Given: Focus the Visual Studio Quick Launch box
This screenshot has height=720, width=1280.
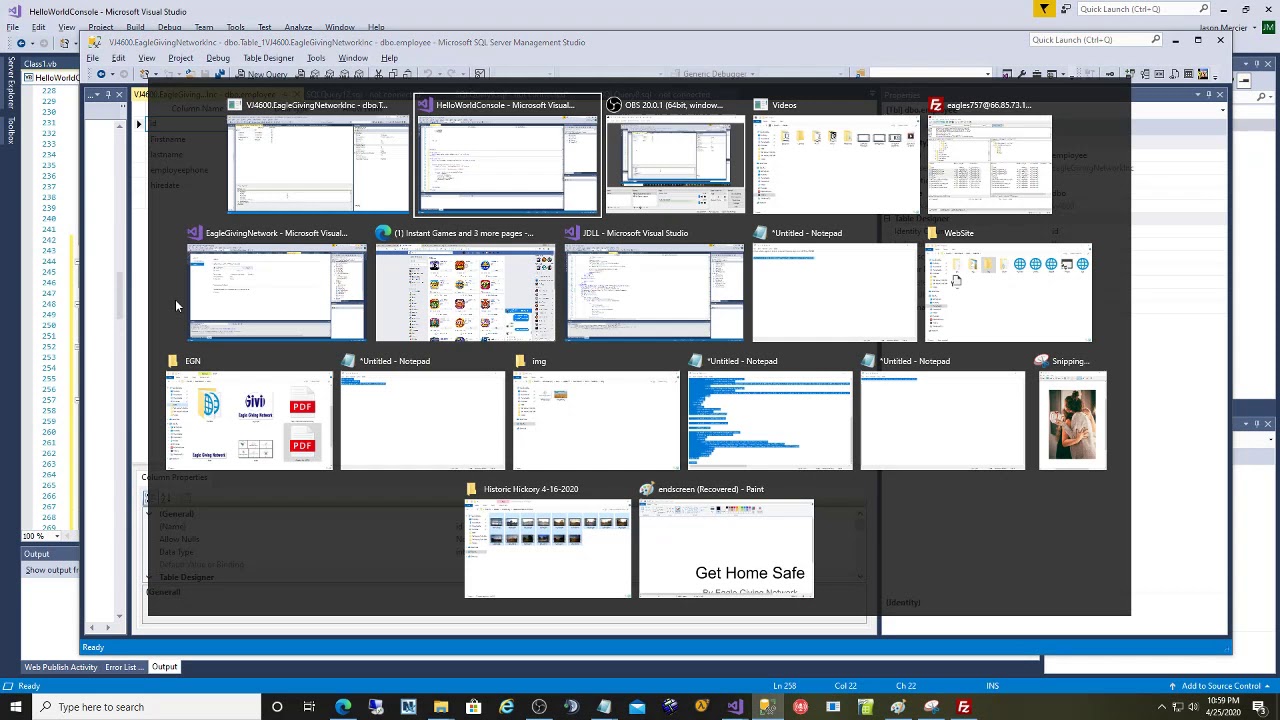Looking at the screenshot, I should (x=1146, y=9).
